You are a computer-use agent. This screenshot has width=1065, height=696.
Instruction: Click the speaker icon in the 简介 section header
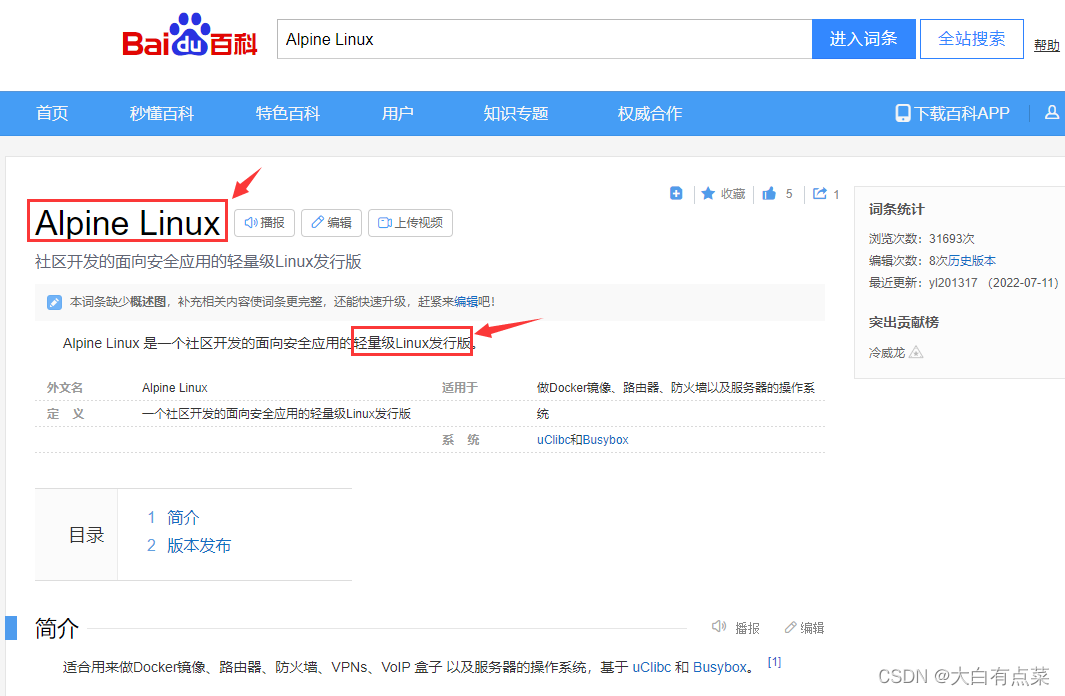pos(719,627)
